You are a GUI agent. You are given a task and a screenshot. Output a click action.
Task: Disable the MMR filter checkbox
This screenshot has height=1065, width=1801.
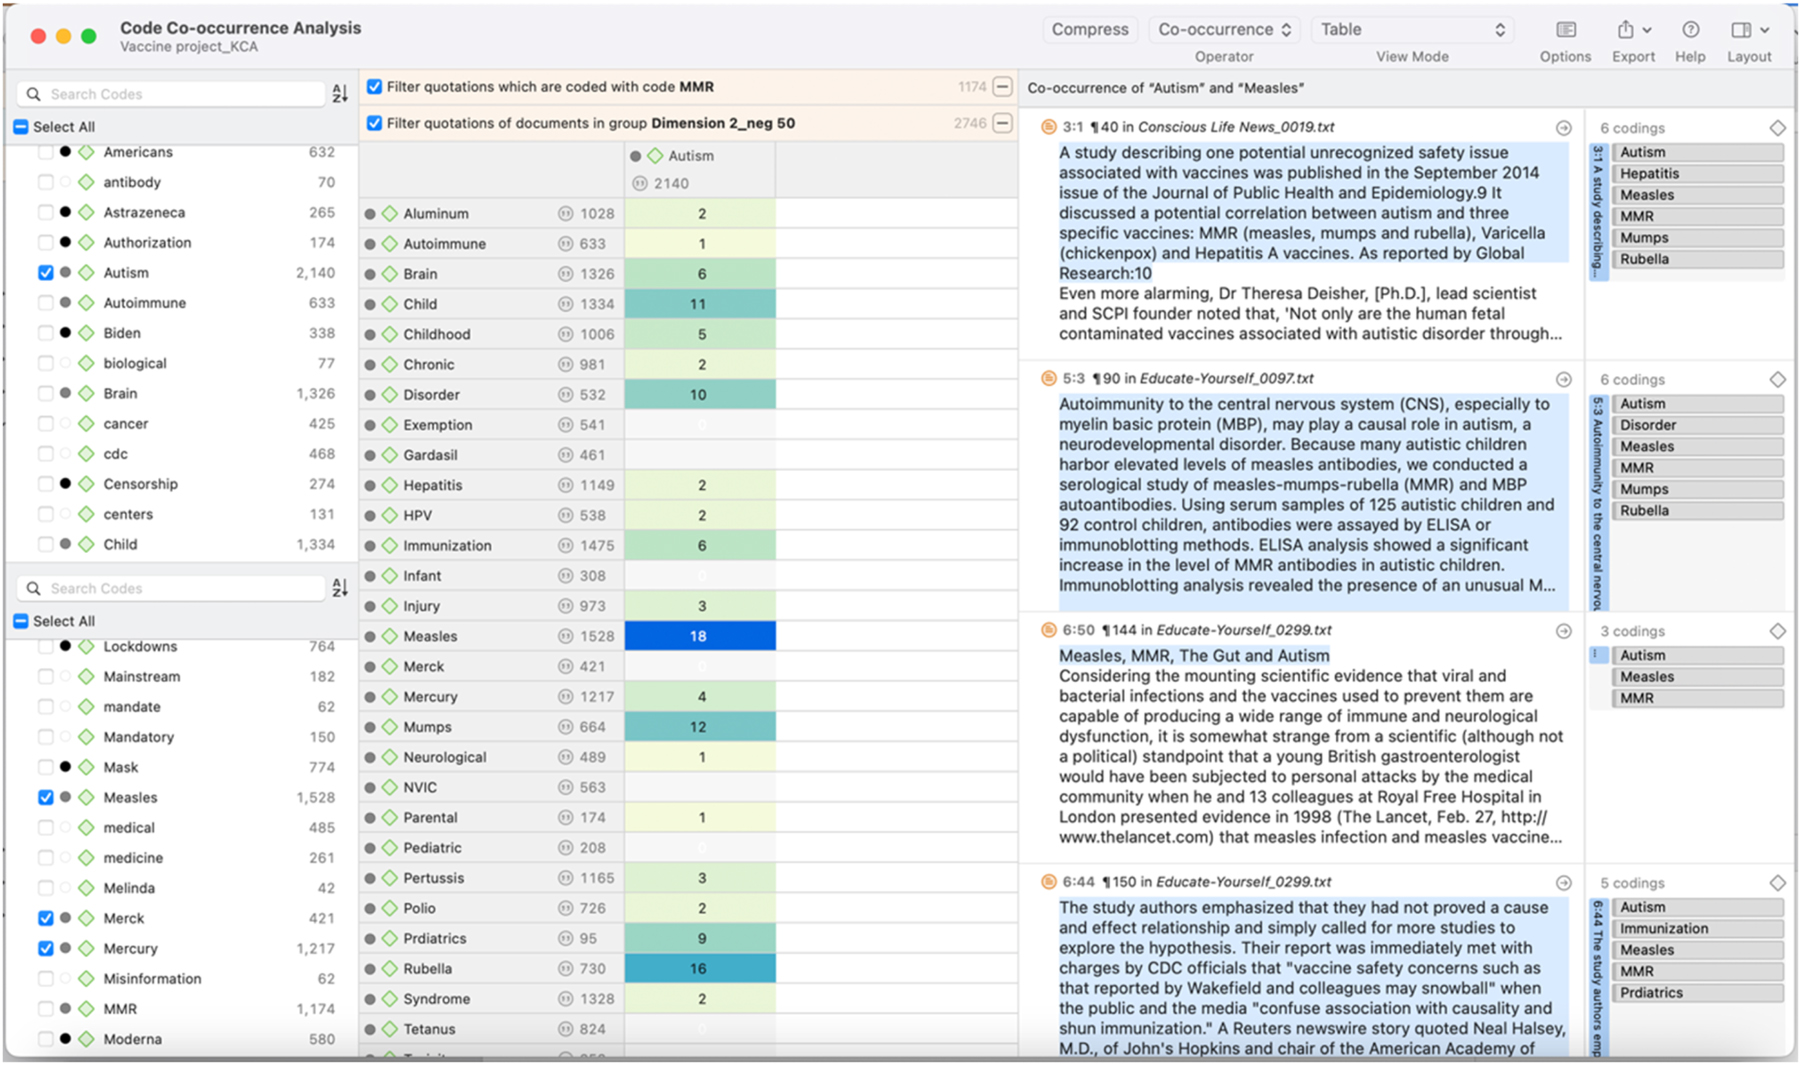(374, 86)
